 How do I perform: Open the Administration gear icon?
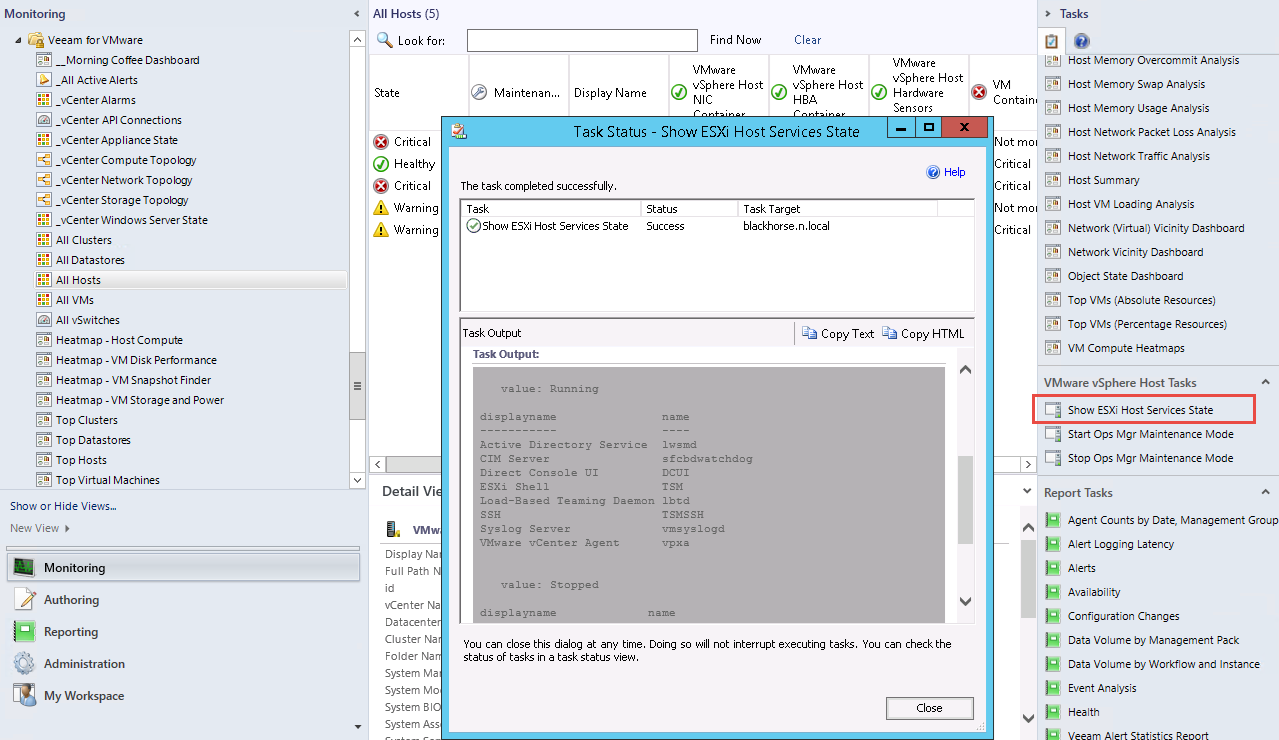pos(24,663)
